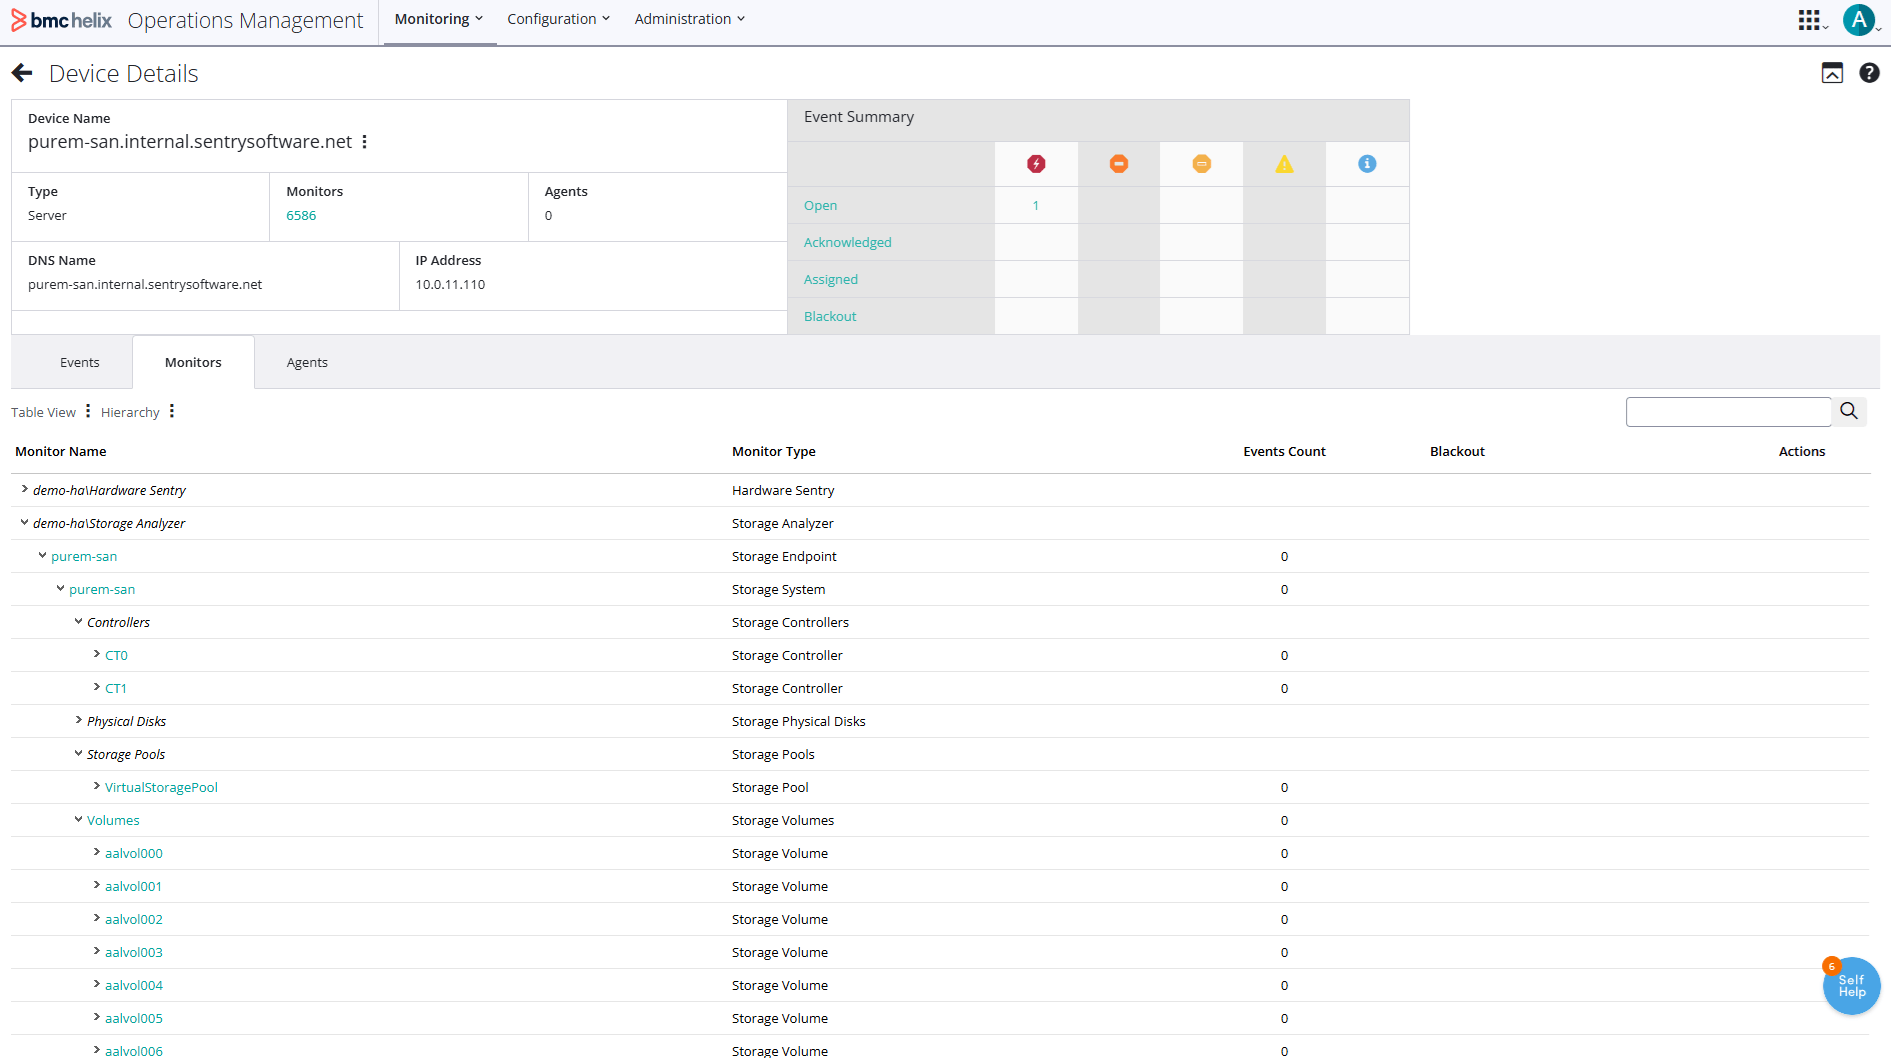The width and height of the screenshot is (1891, 1058).
Task: Open the Self Help widget
Action: (x=1851, y=986)
